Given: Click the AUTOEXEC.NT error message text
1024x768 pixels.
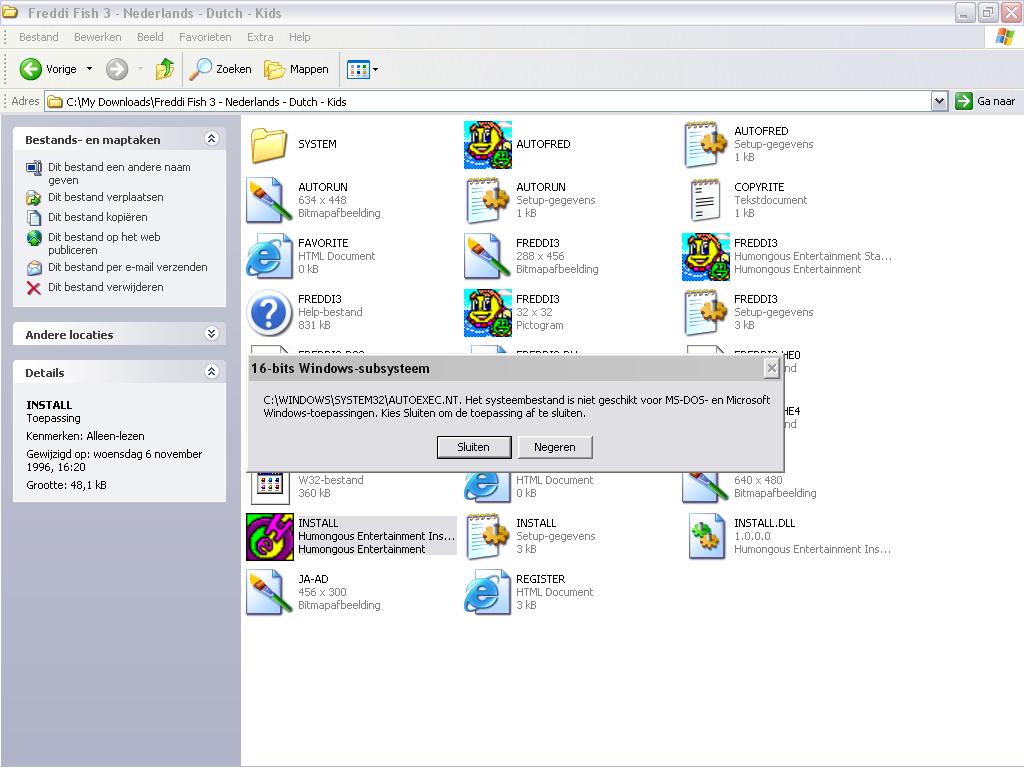Looking at the screenshot, I should point(517,406).
